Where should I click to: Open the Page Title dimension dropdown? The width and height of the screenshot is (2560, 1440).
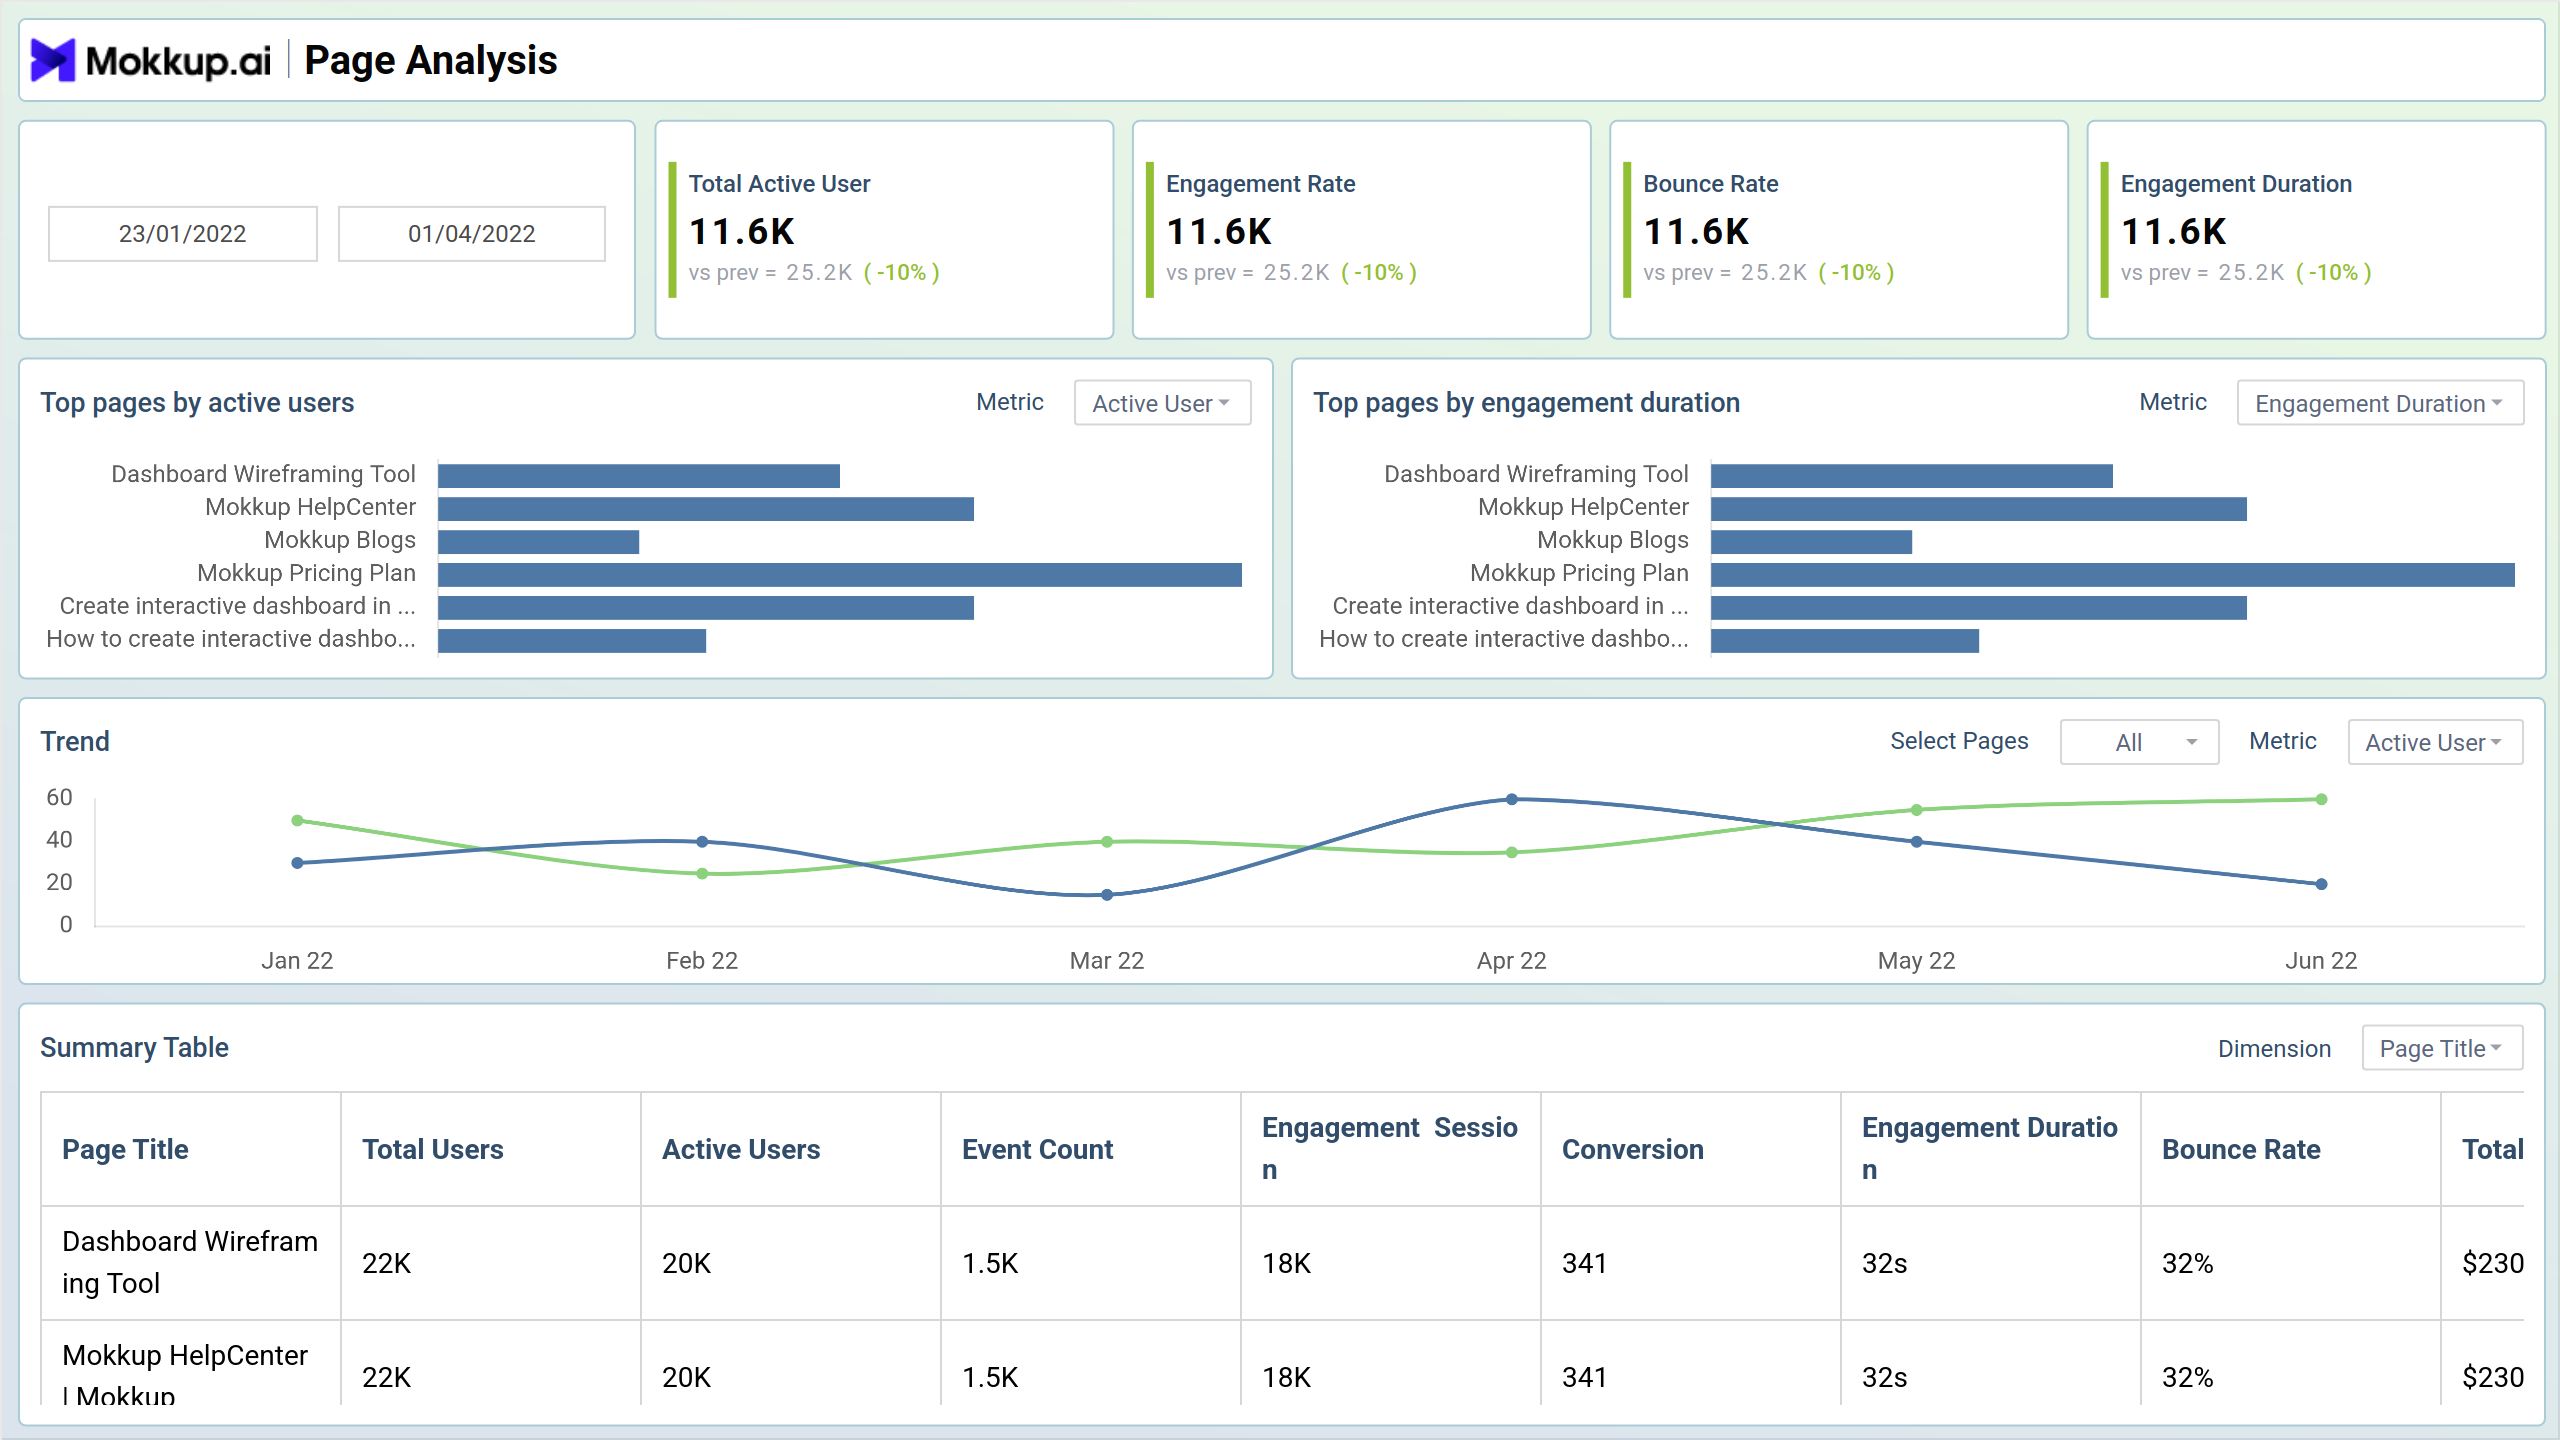point(2442,1048)
